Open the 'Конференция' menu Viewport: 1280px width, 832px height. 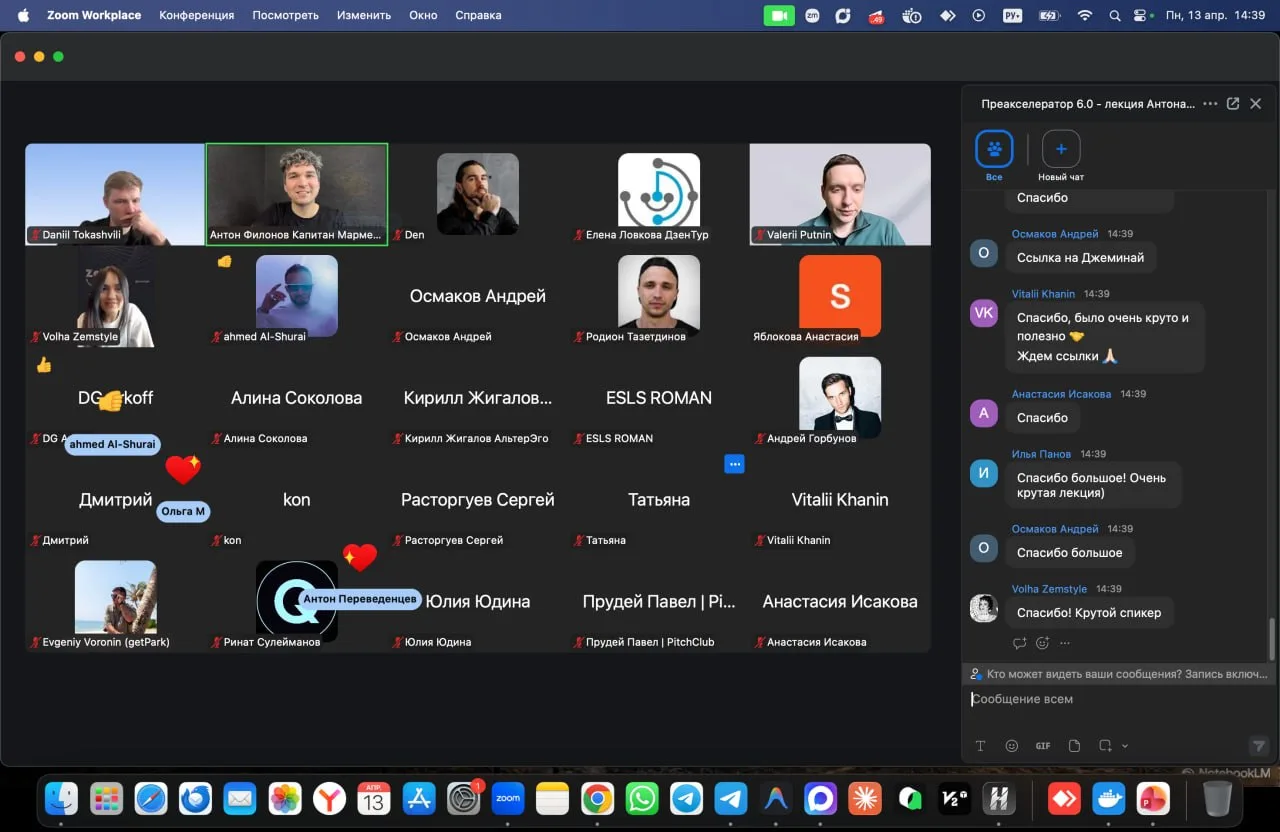pos(197,15)
